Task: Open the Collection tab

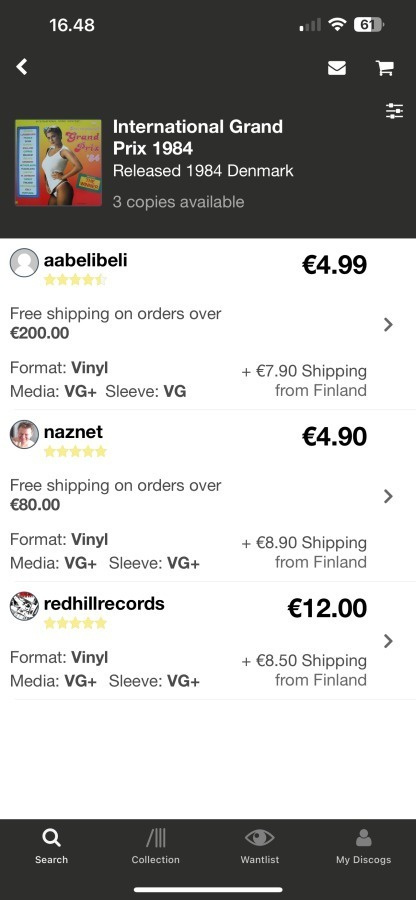Action: (x=155, y=847)
